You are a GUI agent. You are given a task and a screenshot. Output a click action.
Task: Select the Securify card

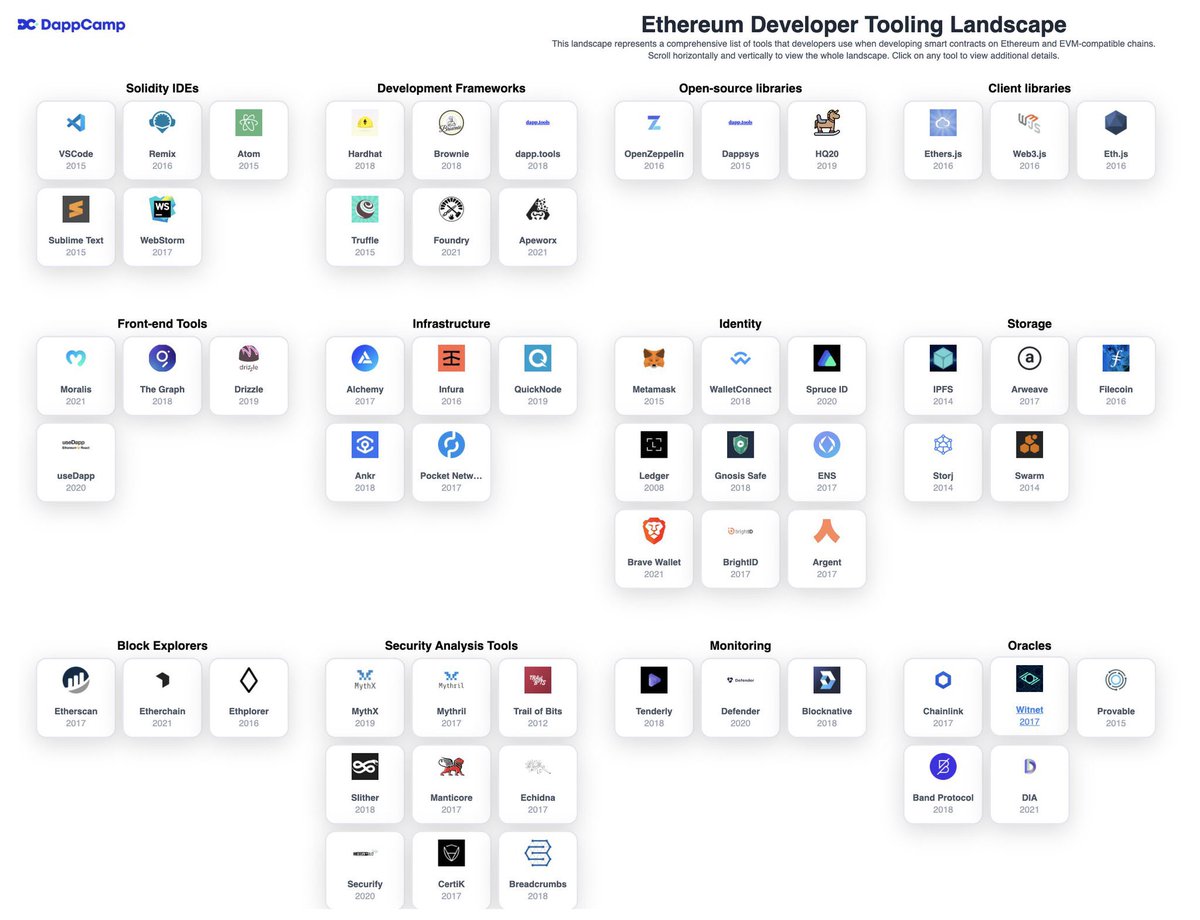click(365, 870)
